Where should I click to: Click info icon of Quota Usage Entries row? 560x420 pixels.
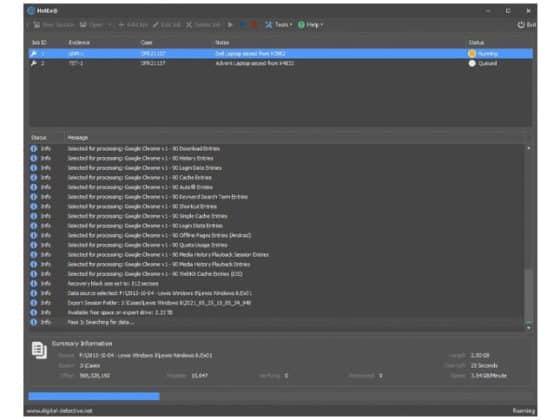click(34, 245)
